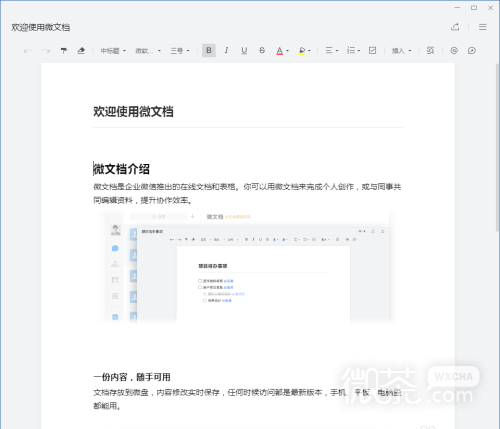This screenshot has width=500, height=429.
Task: Click the clear formatting eraser icon
Action: click(81, 51)
